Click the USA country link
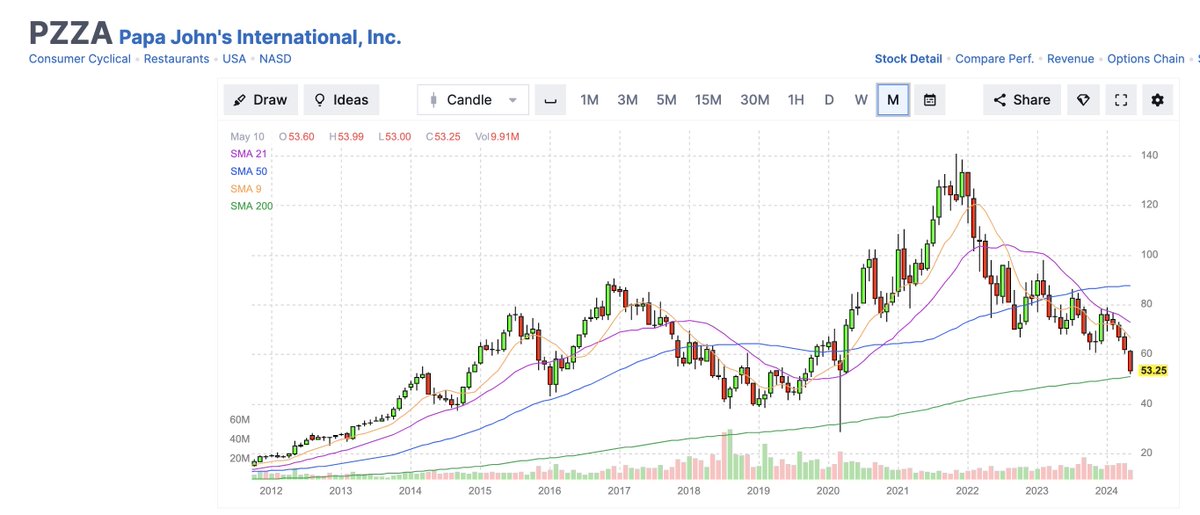 [234, 59]
